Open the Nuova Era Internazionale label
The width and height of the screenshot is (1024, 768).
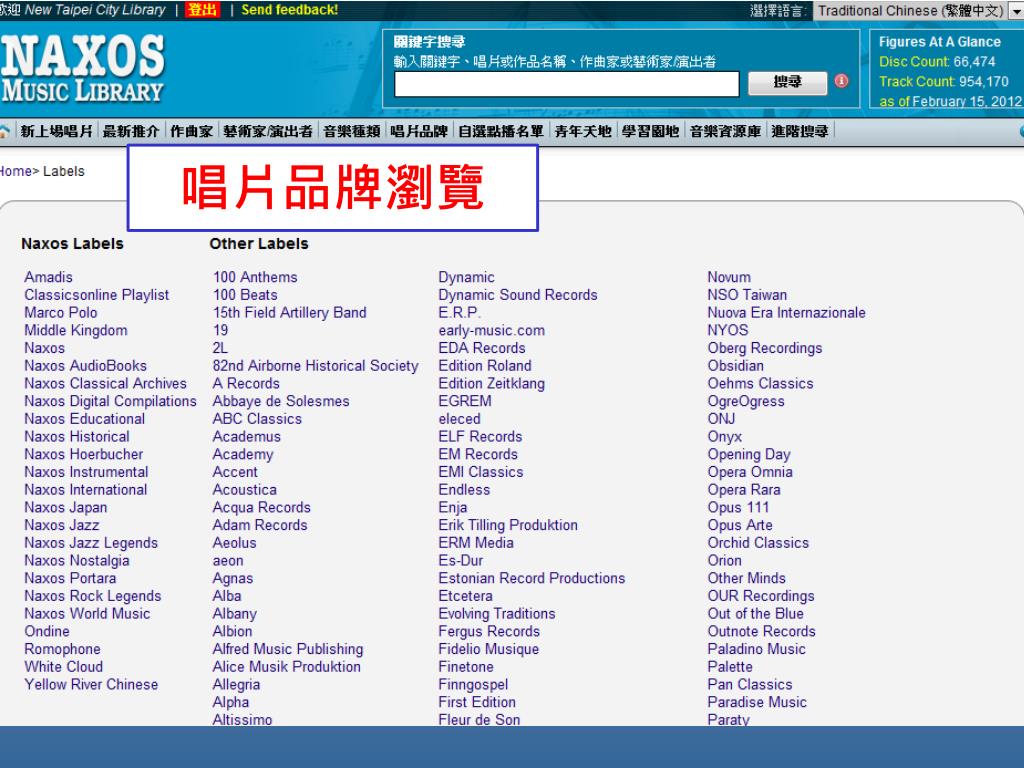pos(786,312)
